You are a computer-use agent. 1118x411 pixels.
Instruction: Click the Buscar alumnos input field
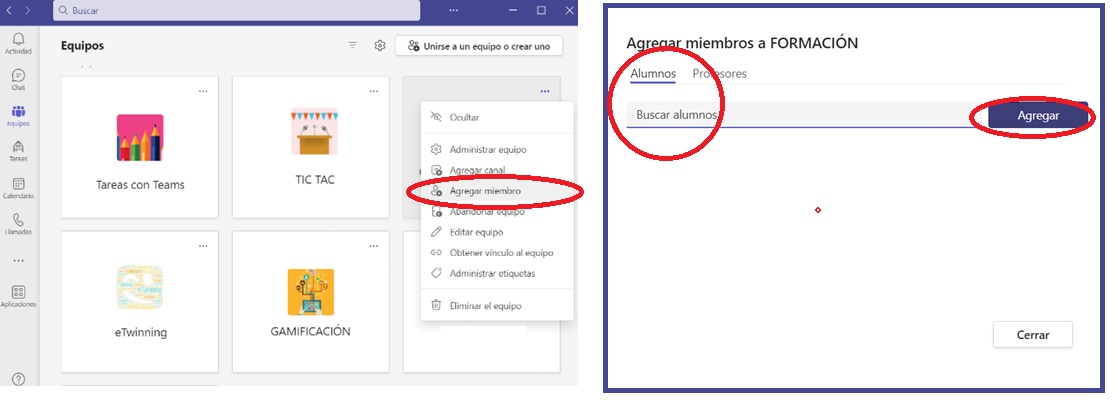[x=805, y=115]
